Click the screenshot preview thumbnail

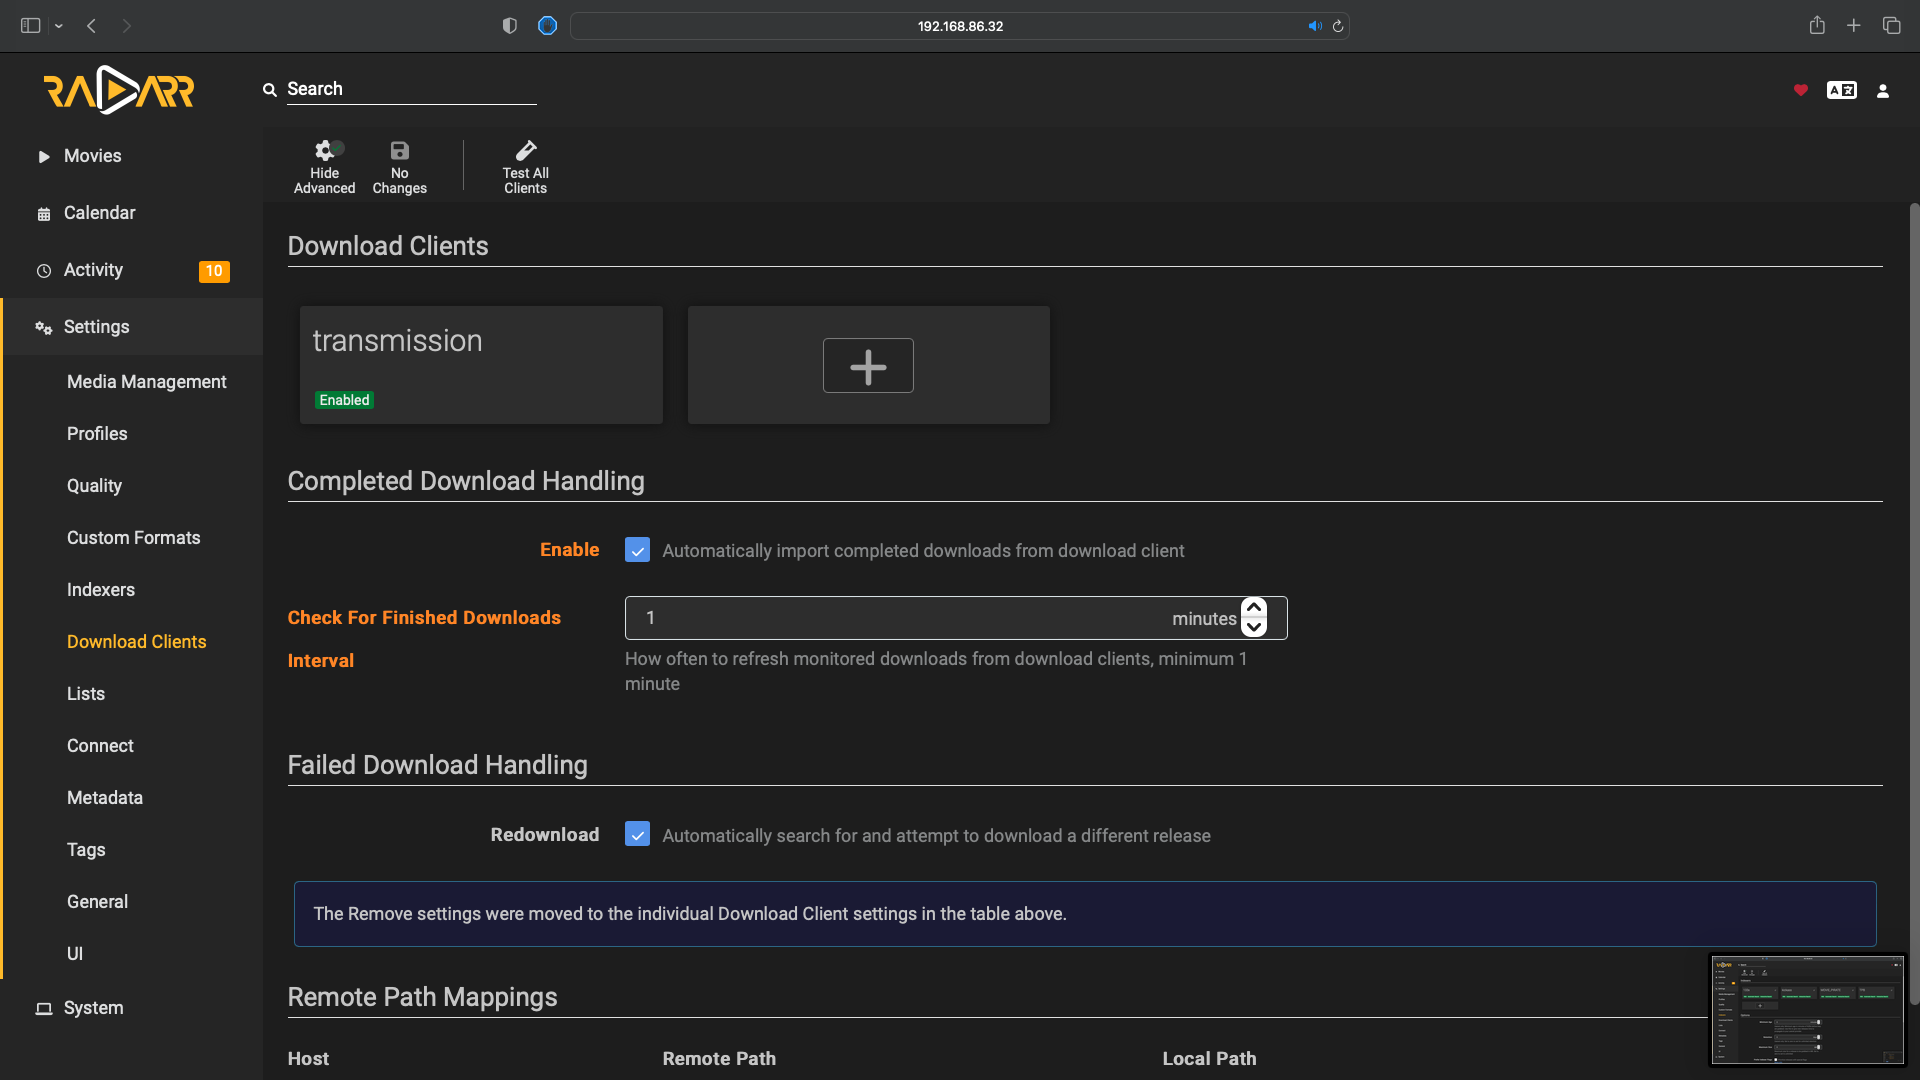tap(1807, 1010)
